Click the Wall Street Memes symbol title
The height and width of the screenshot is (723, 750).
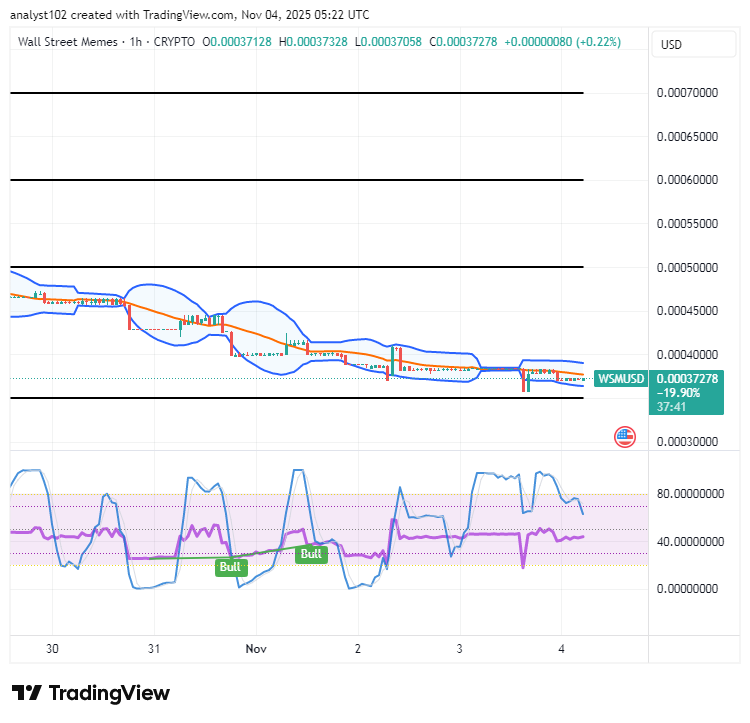point(67,42)
